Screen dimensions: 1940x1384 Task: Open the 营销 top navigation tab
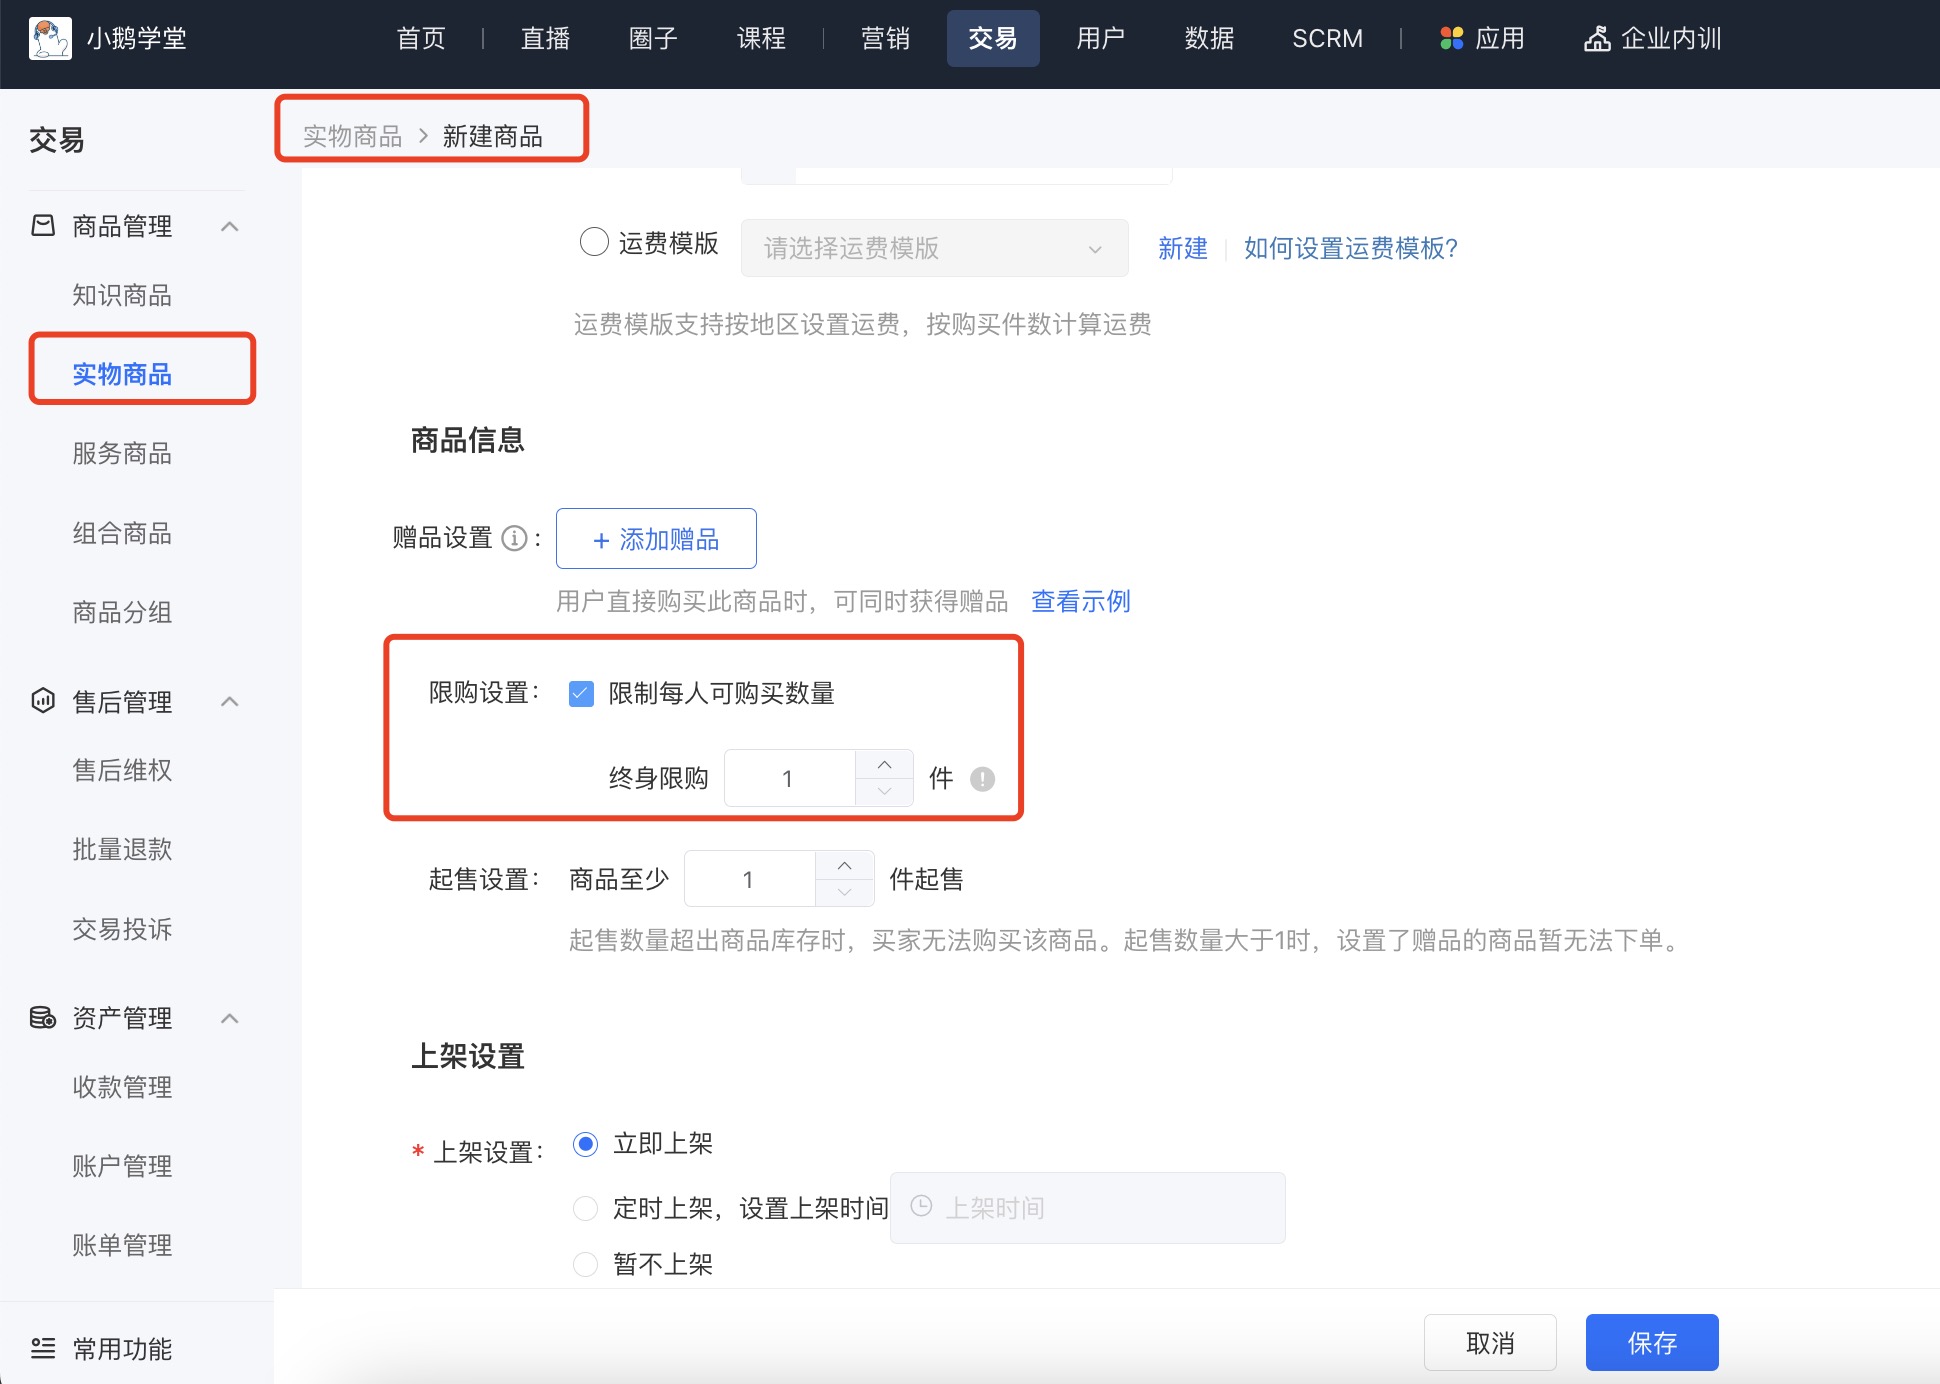(885, 39)
